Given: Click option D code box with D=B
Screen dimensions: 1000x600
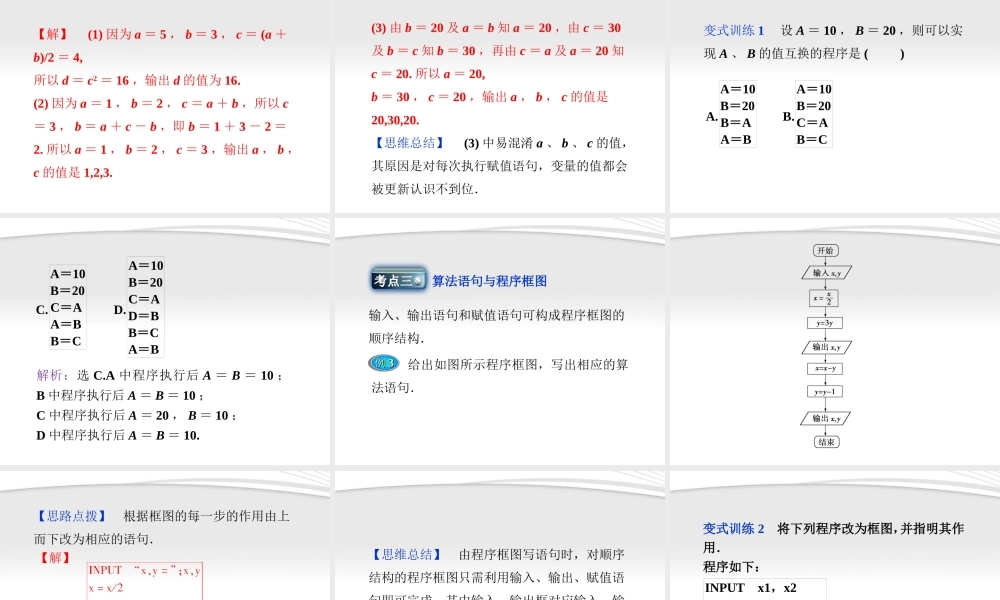Looking at the screenshot, I should tap(145, 307).
